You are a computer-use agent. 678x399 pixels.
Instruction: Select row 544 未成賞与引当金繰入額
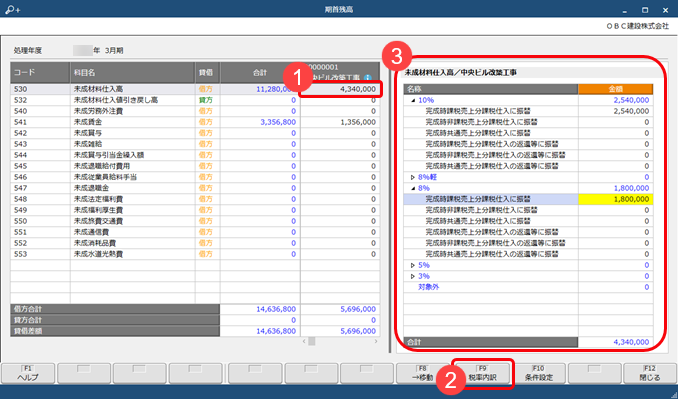coord(195,155)
